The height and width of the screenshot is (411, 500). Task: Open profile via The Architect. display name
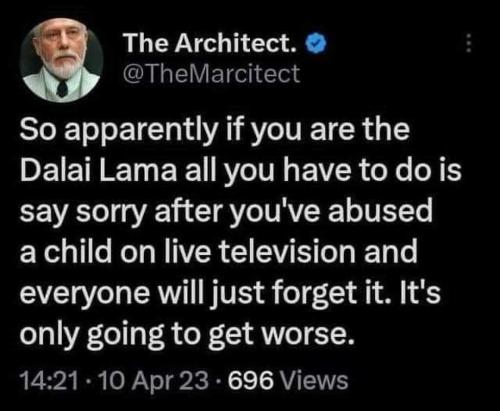pos(210,43)
